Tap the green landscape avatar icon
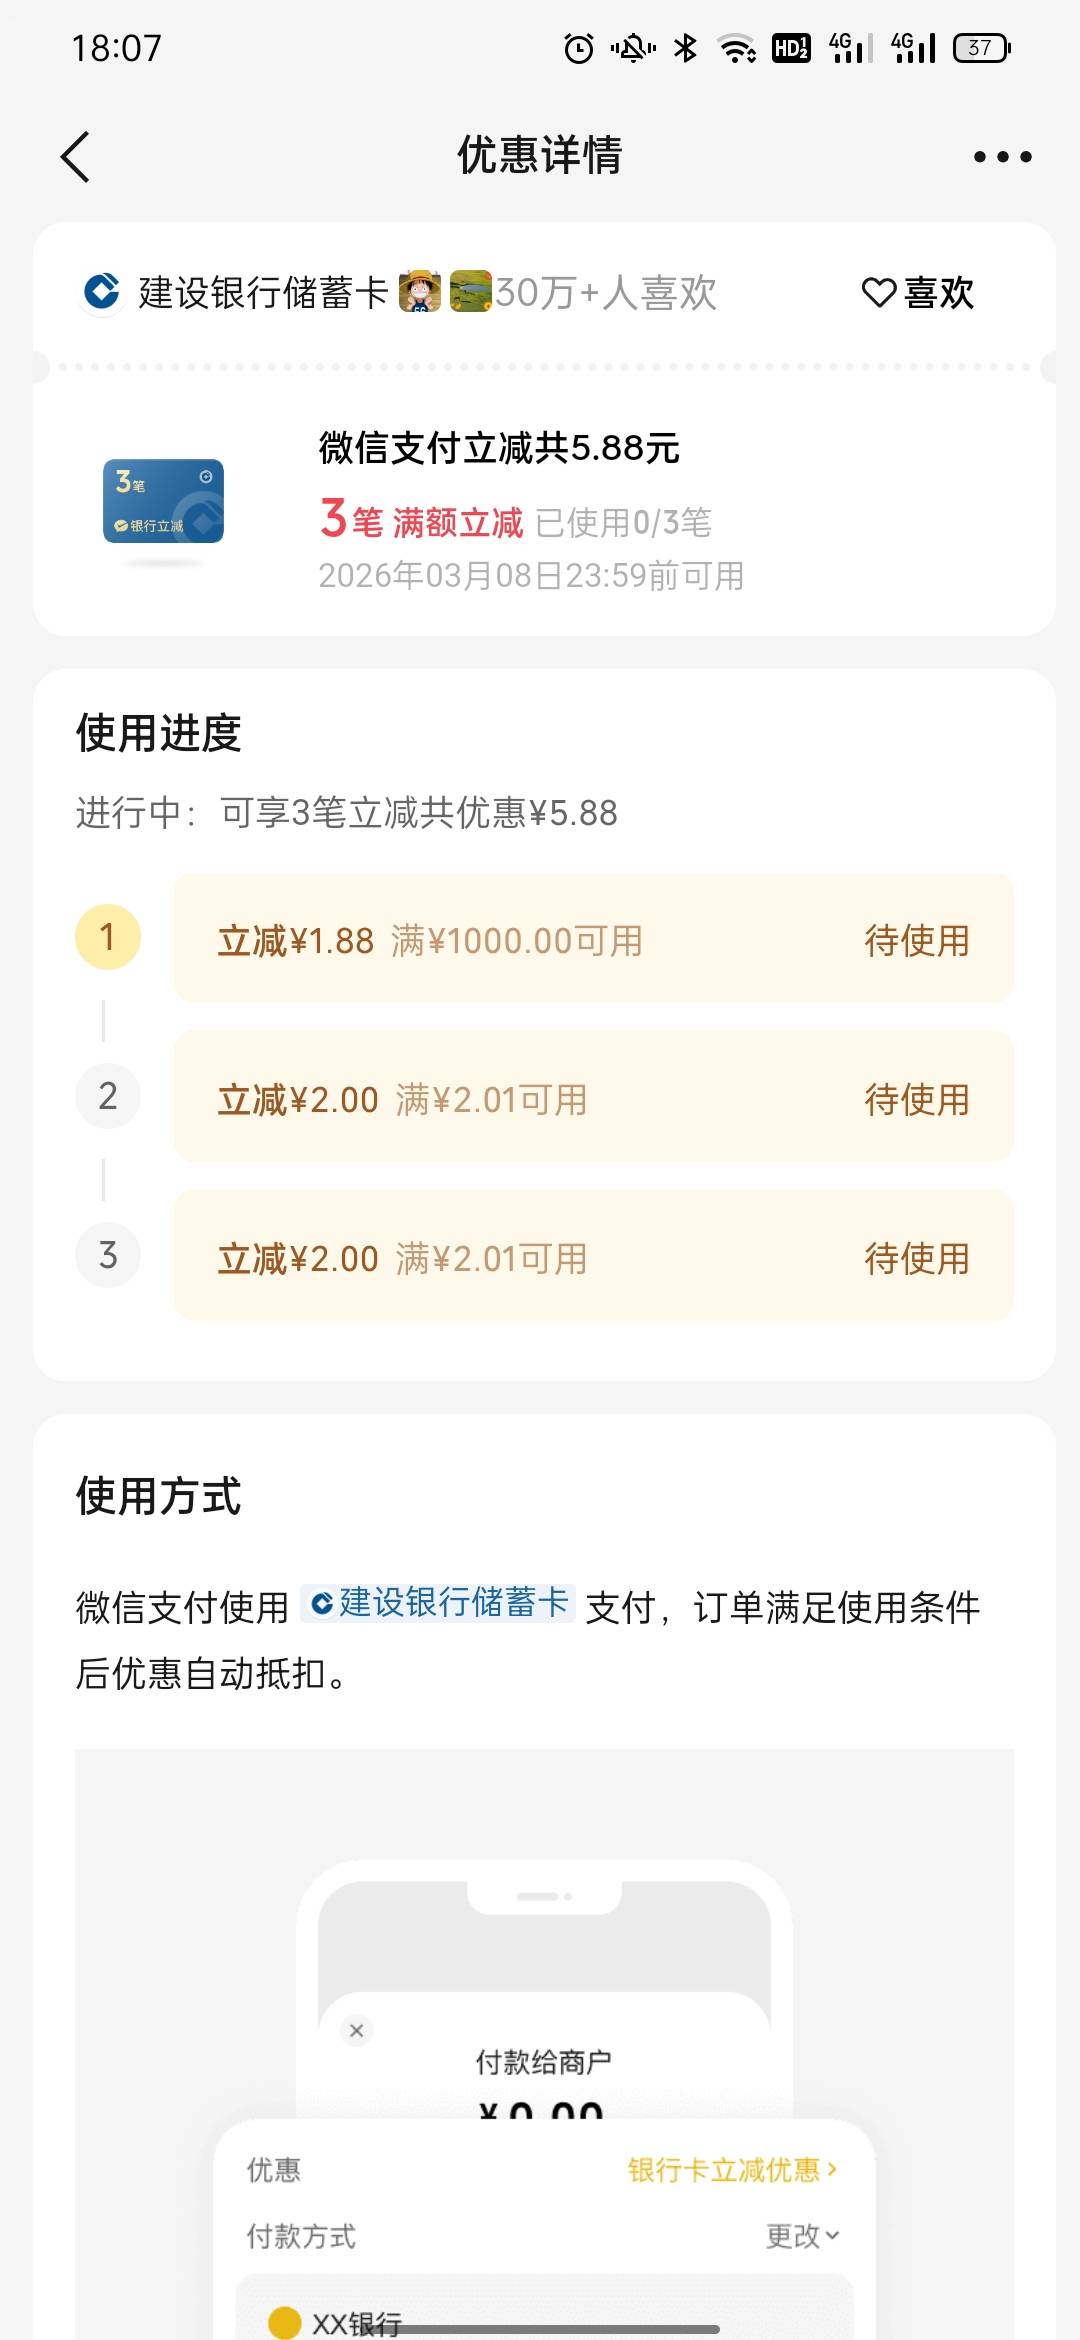This screenshot has height=2340, width=1080. [x=470, y=292]
